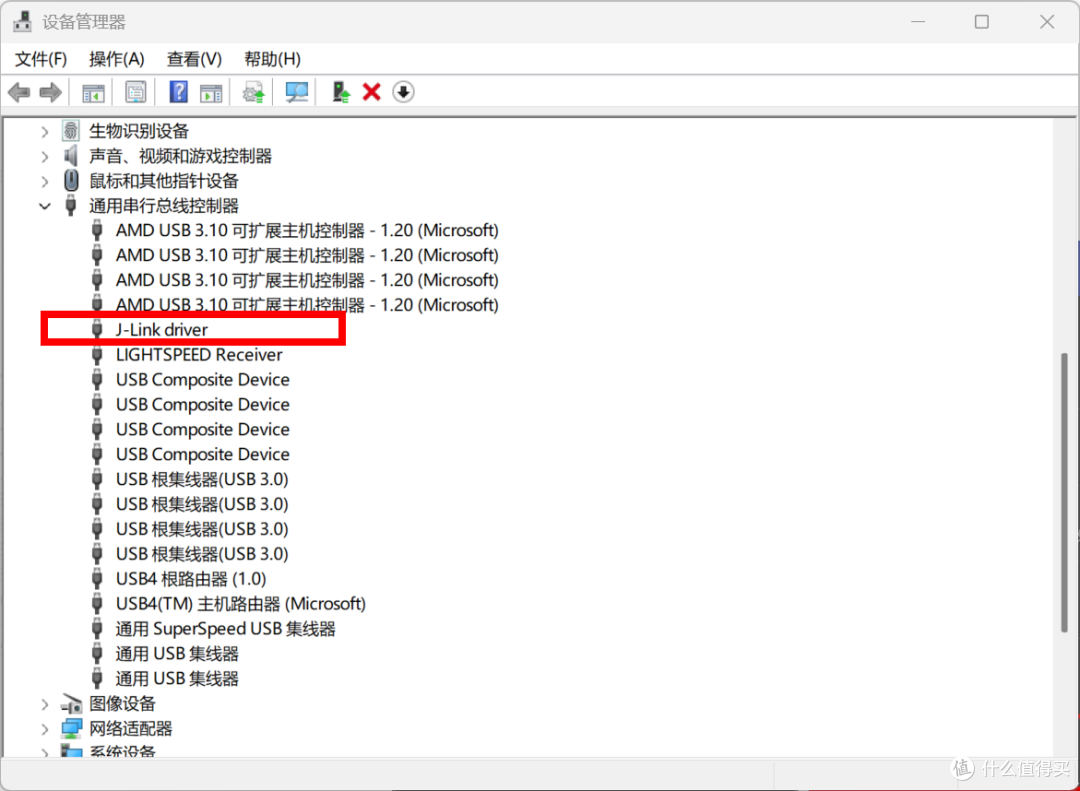Select the mouse icon of 鼠标和其他指针设备
The width and height of the screenshot is (1080, 791).
click(70, 181)
